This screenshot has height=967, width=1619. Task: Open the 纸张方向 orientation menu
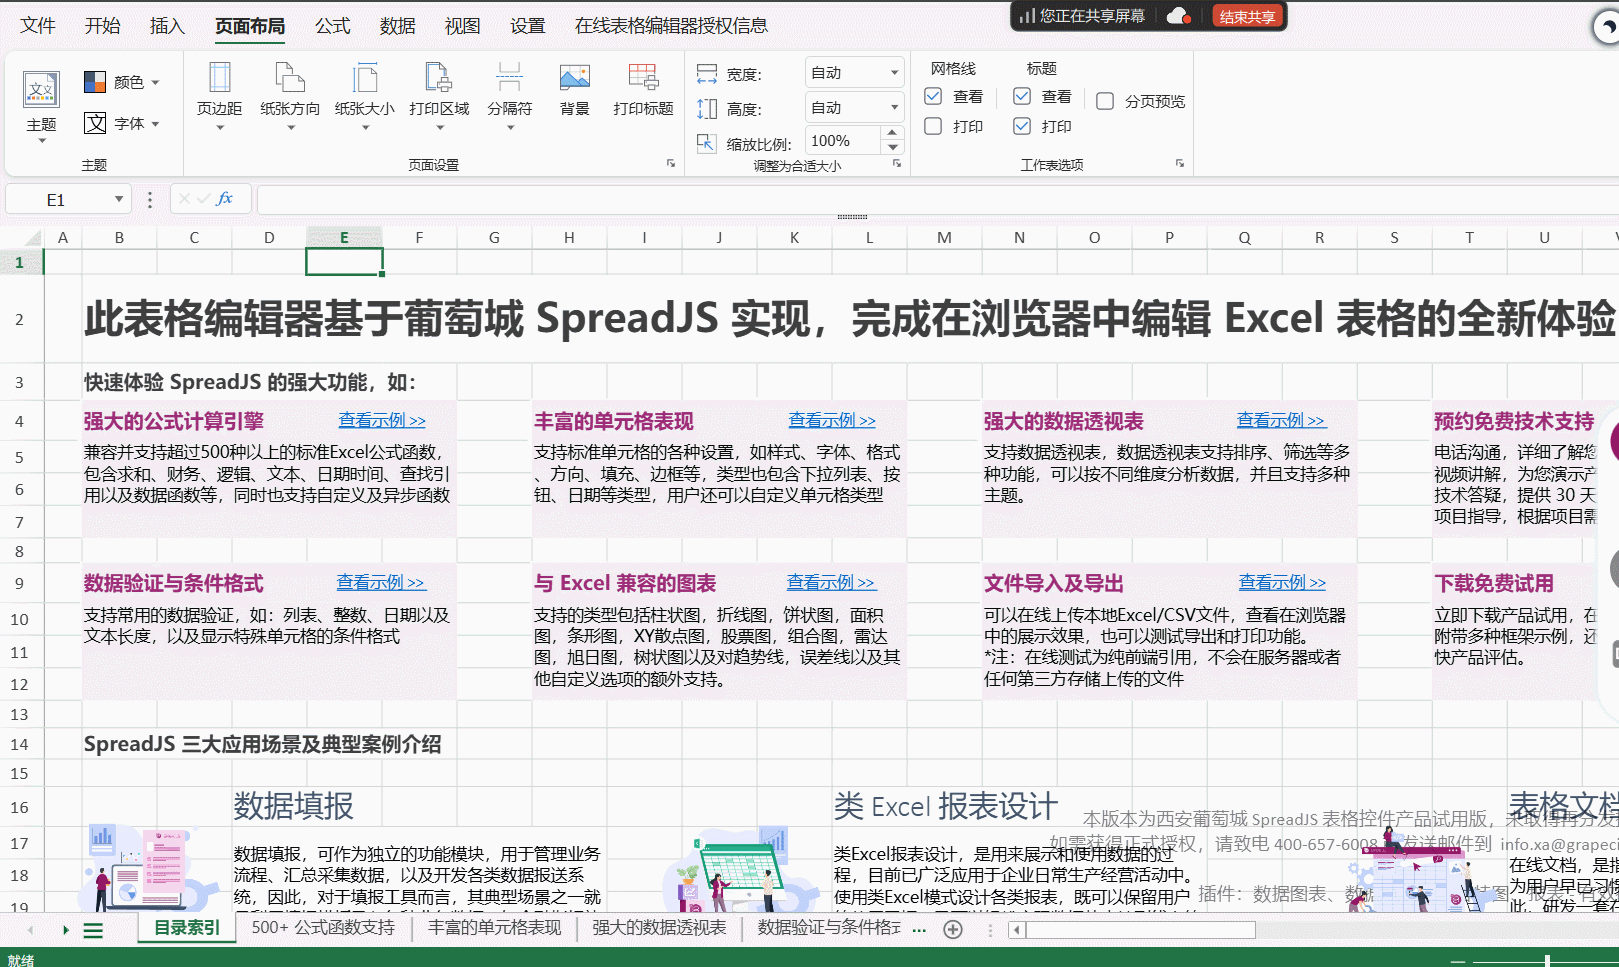pos(290,97)
